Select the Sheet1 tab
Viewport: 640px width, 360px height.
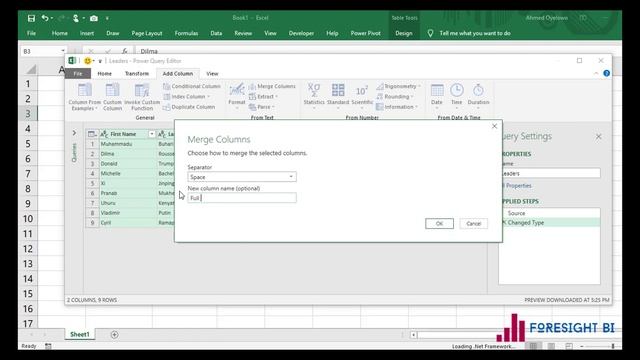pos(80,334)
